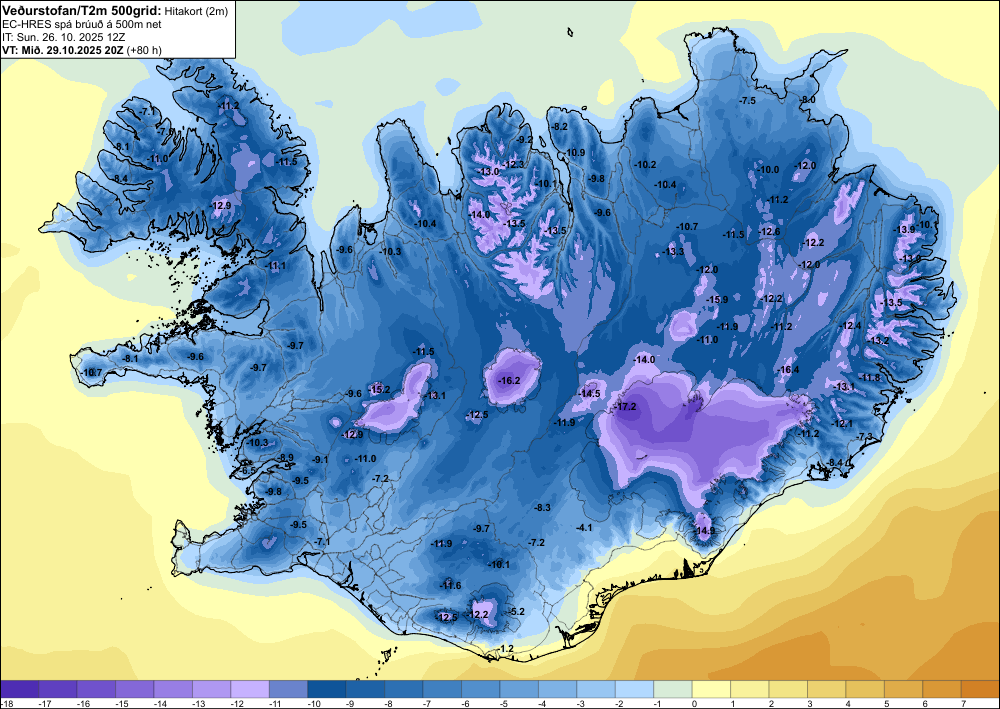Screen dimensions: 1000x709
Task: Click the -13.3 temperature value
Action: (x=673, y=252)
